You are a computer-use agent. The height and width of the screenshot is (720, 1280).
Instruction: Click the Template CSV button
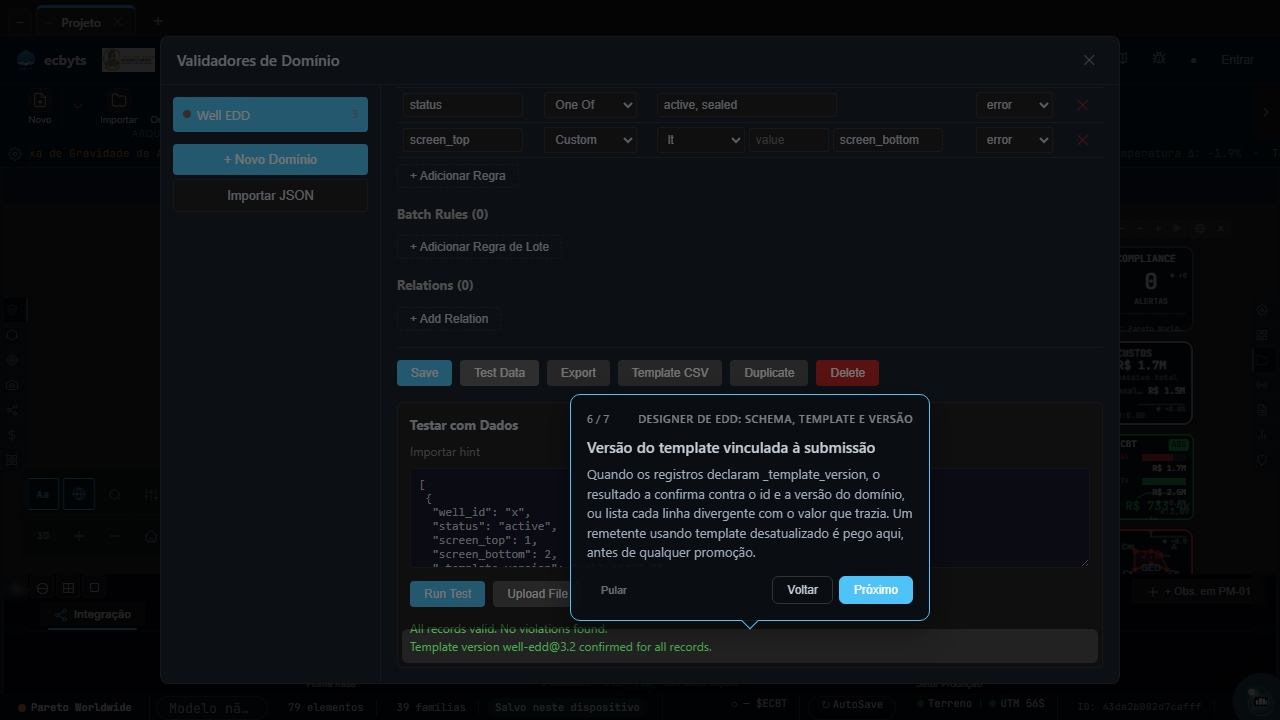[x=670, y=373]
